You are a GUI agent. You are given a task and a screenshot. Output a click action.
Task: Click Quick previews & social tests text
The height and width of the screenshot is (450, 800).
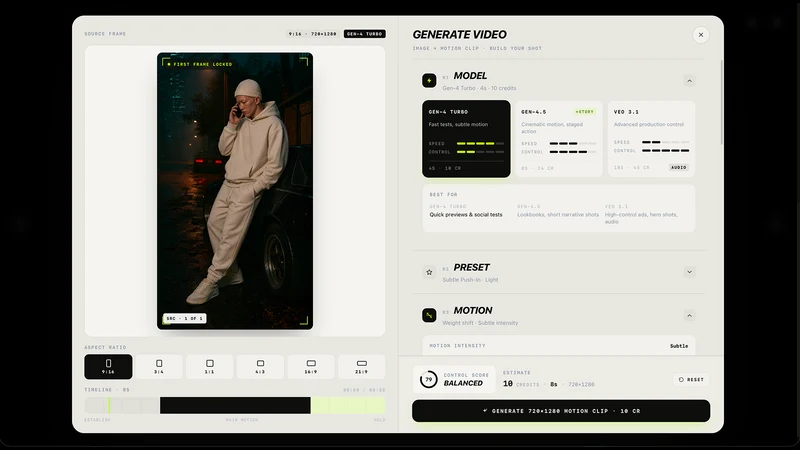click(466, 215)
